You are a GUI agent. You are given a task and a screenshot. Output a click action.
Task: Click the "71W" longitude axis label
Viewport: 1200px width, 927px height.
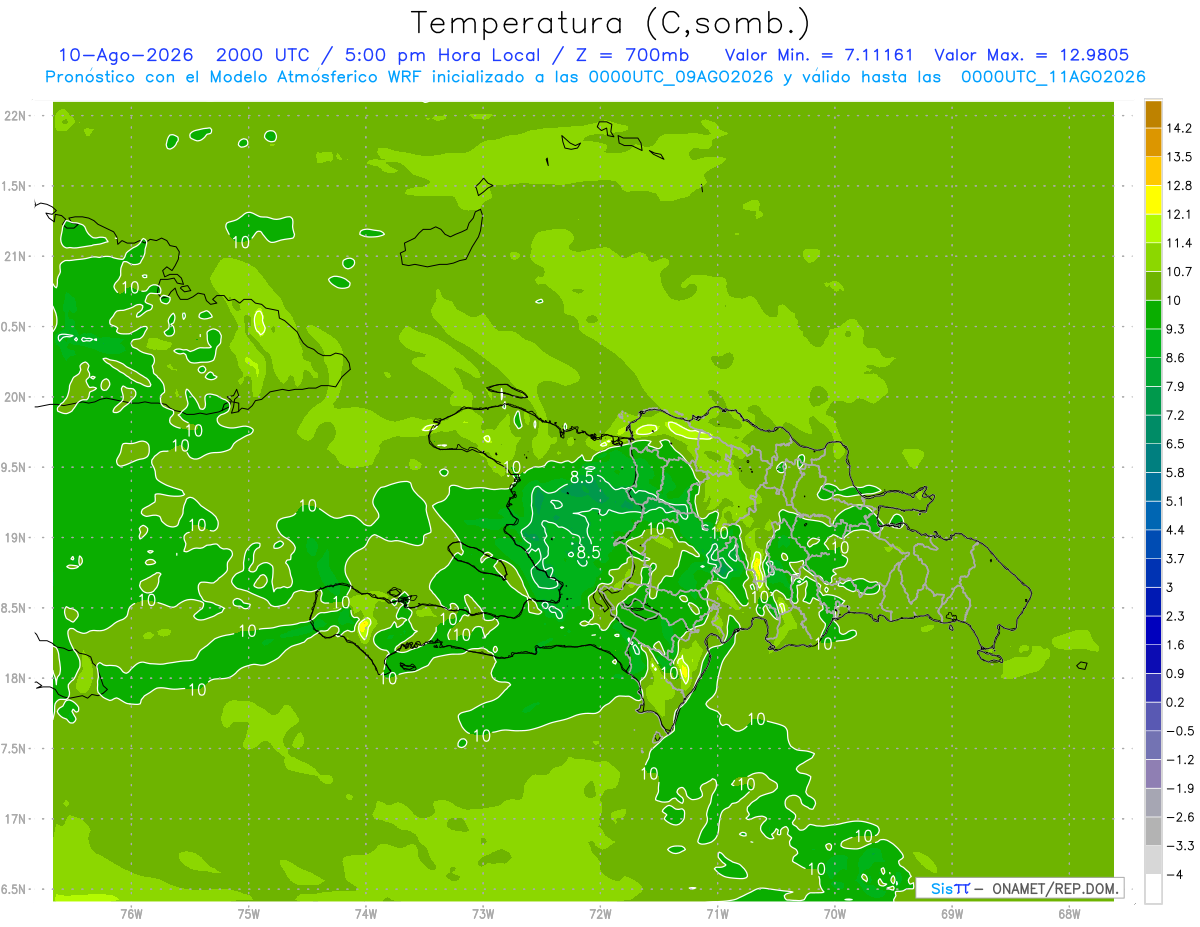tap(717, 914)
